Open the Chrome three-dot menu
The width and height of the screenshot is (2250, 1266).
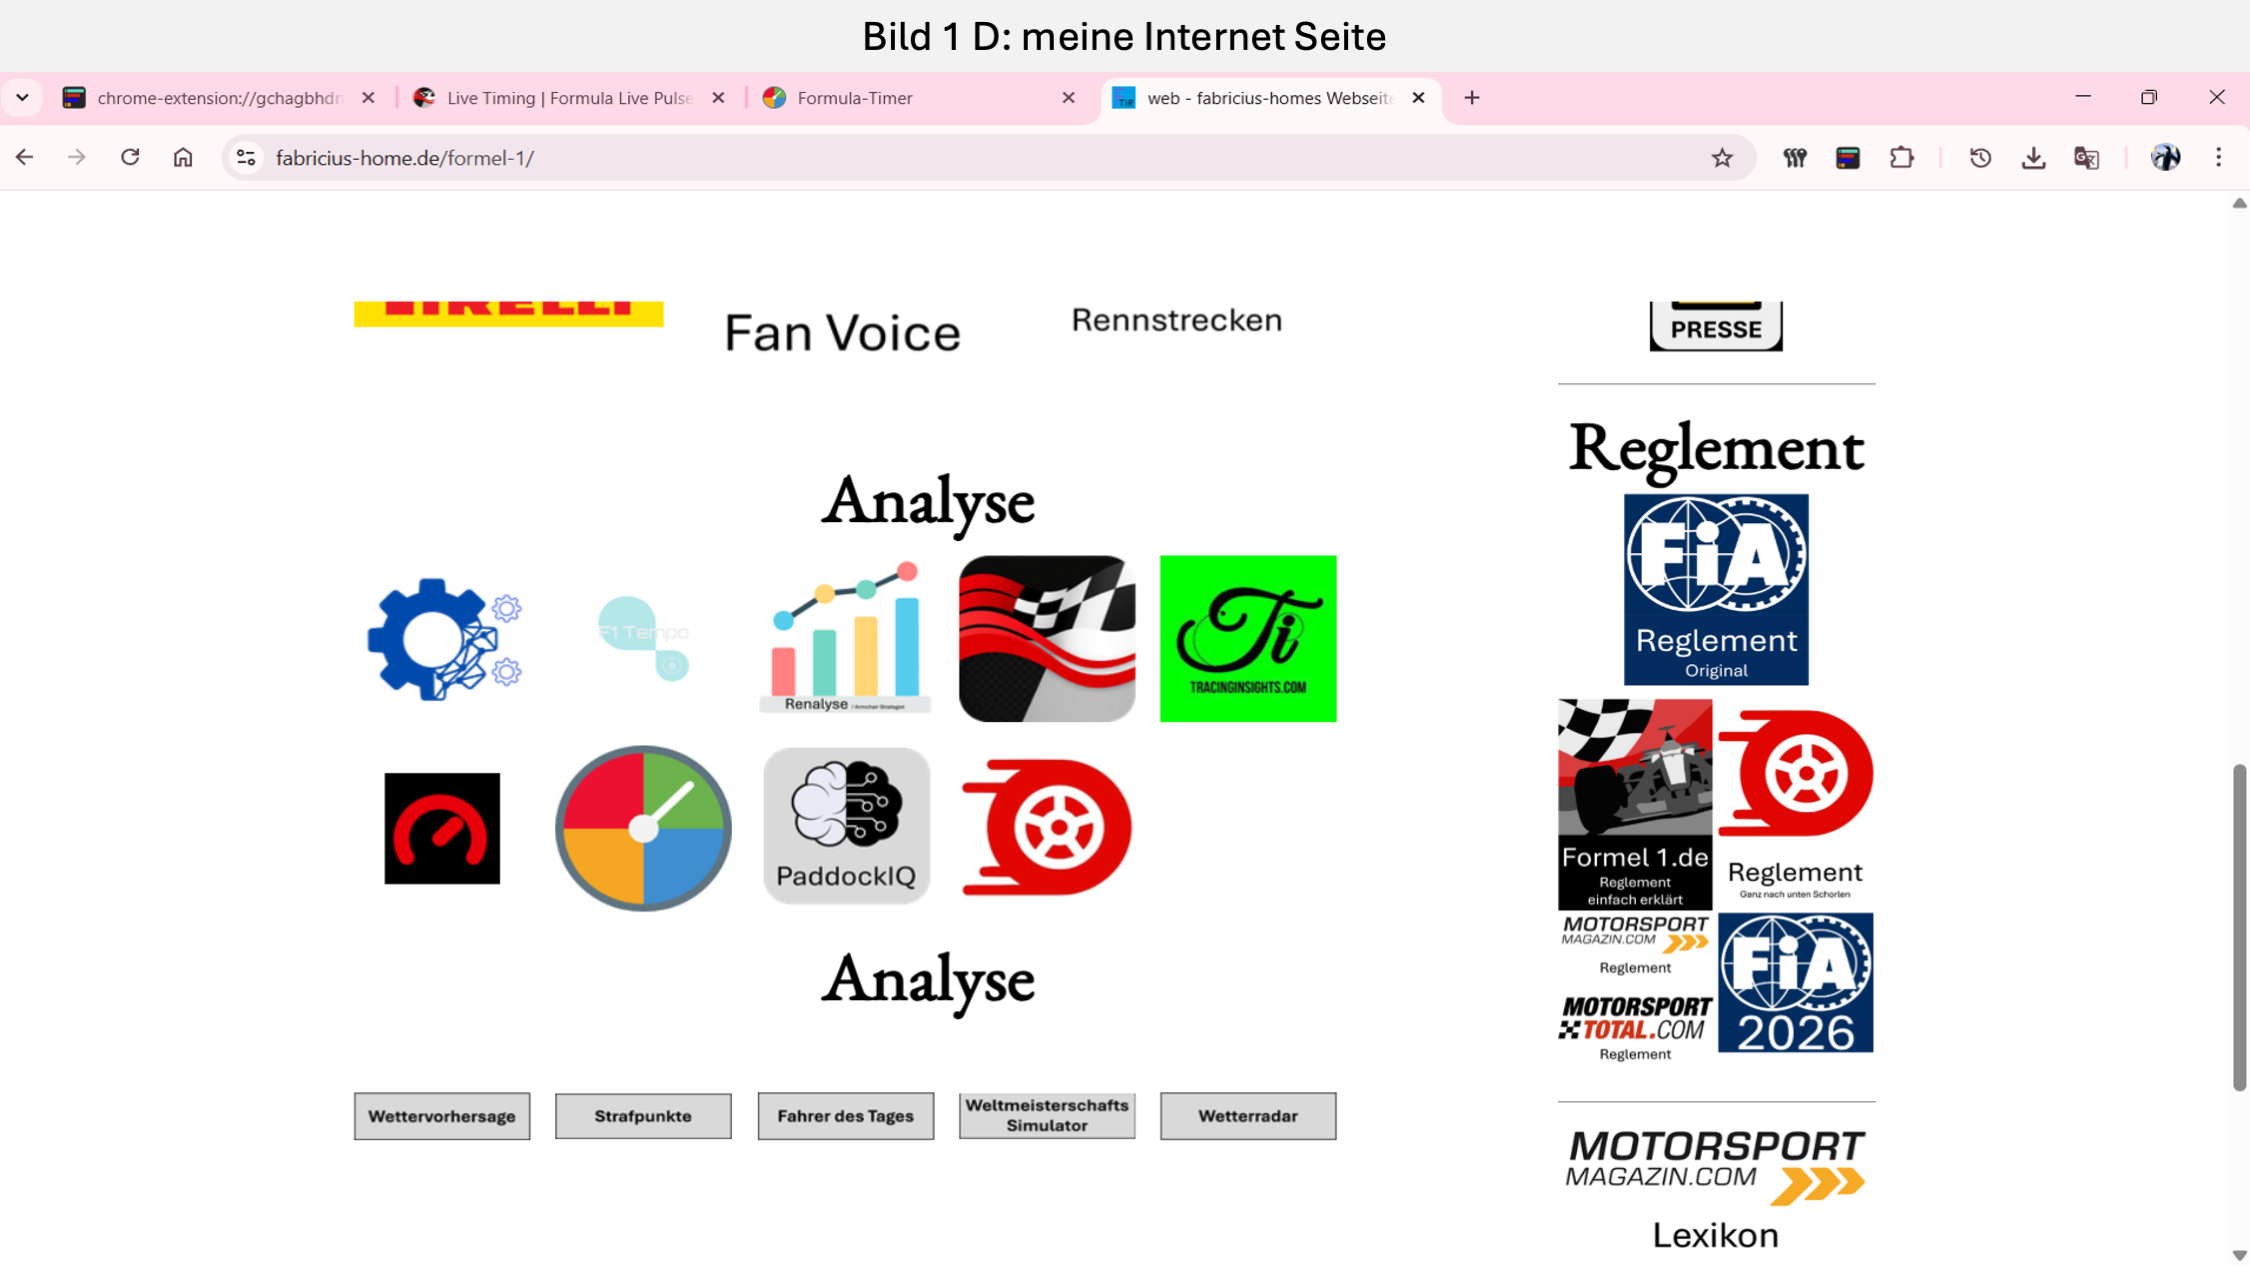[2218, 158]
